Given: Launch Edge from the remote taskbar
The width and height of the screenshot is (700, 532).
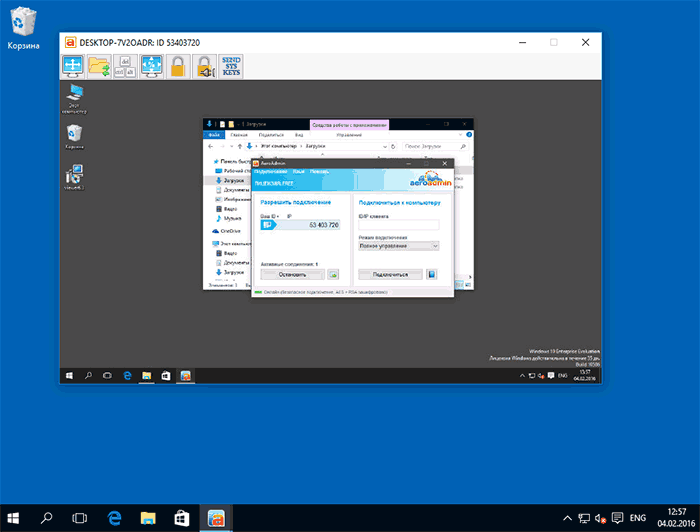Looking at the screenshot, I should 127,376.
